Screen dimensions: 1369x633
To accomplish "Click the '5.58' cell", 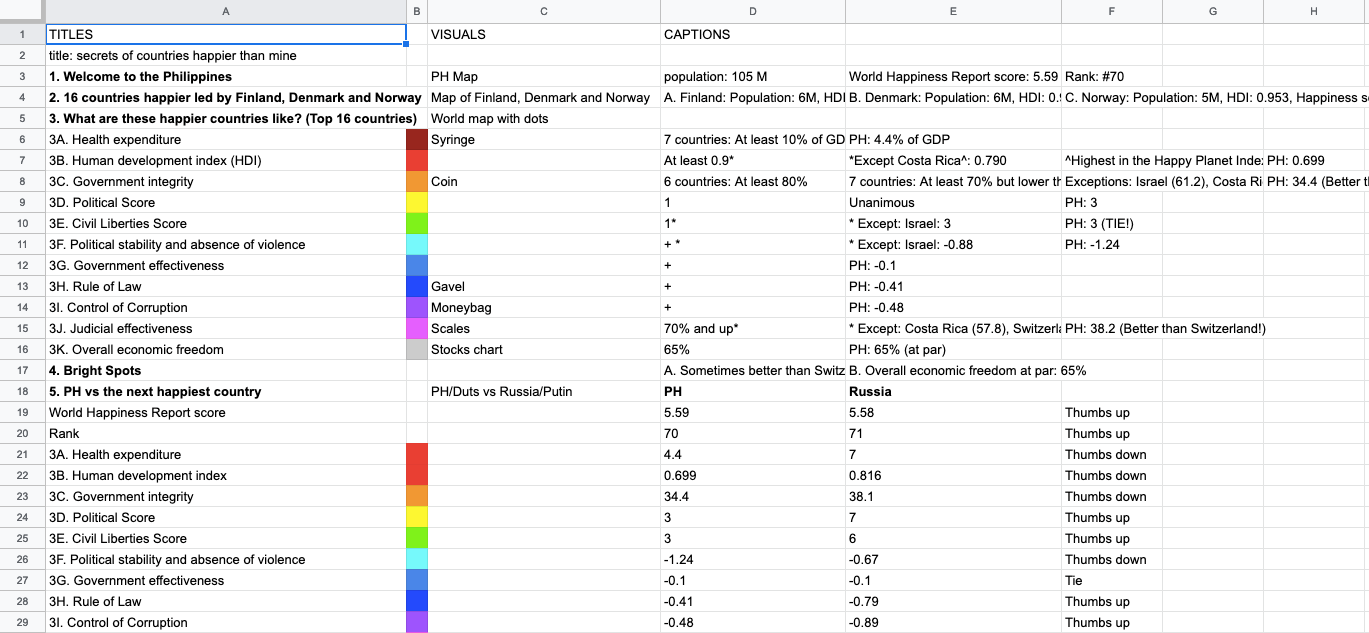I will (953, 412).
